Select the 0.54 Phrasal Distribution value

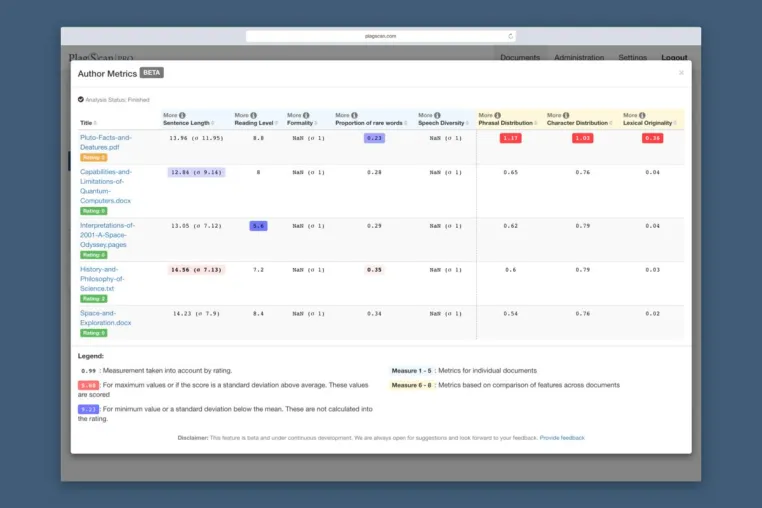coord(510,314)
